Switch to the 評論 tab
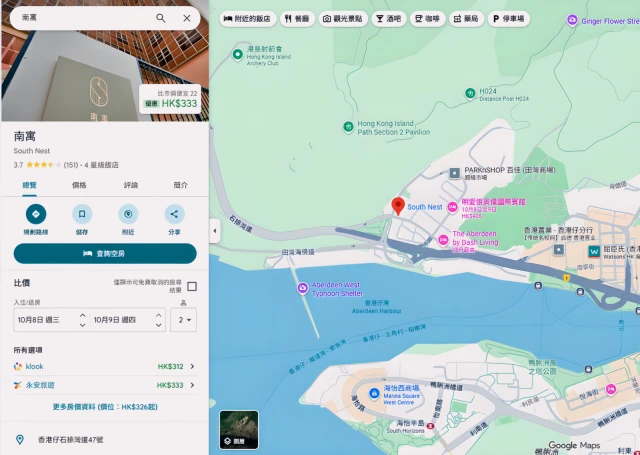Viewport: 640px width, 455px height. coord(131,185)
